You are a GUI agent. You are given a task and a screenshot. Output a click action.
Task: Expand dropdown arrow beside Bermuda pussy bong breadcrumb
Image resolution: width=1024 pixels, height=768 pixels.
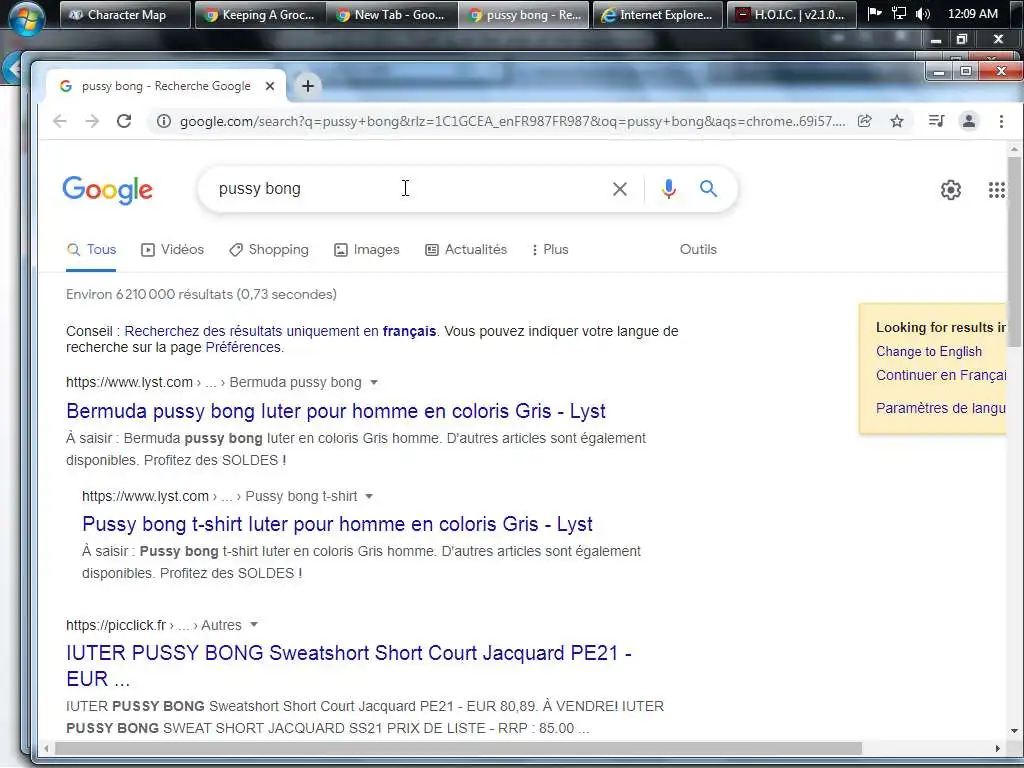(374, 383)
